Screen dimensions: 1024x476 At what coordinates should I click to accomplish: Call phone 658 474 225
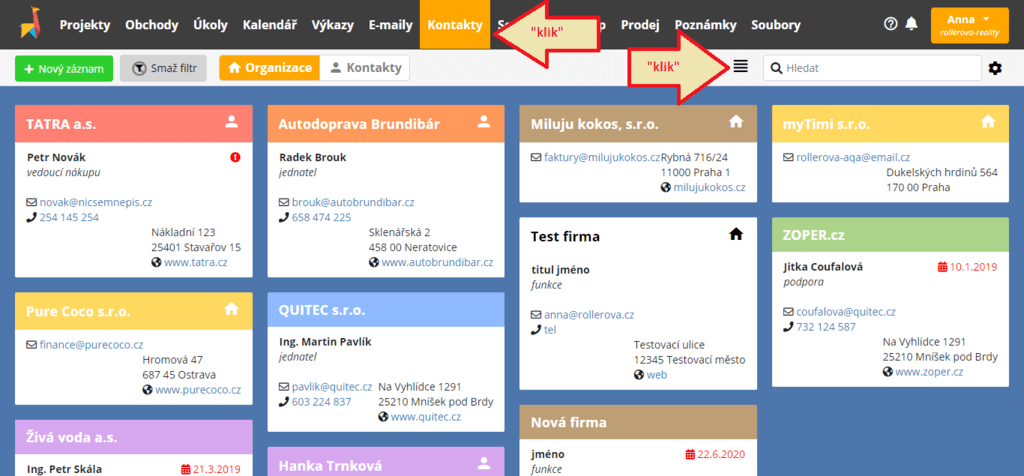tap(321, 217)
